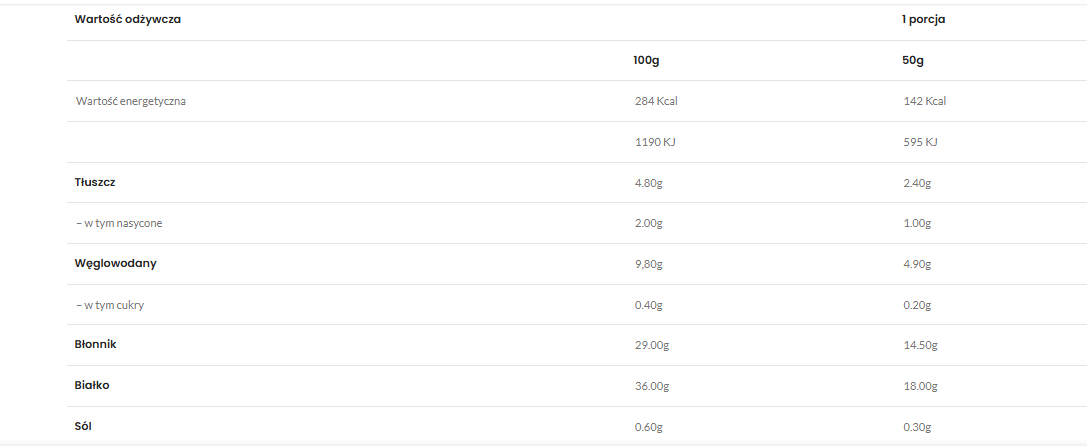Select the "18.00g" protein per-portion value
1087x448 pixels.
pos(919,386)
